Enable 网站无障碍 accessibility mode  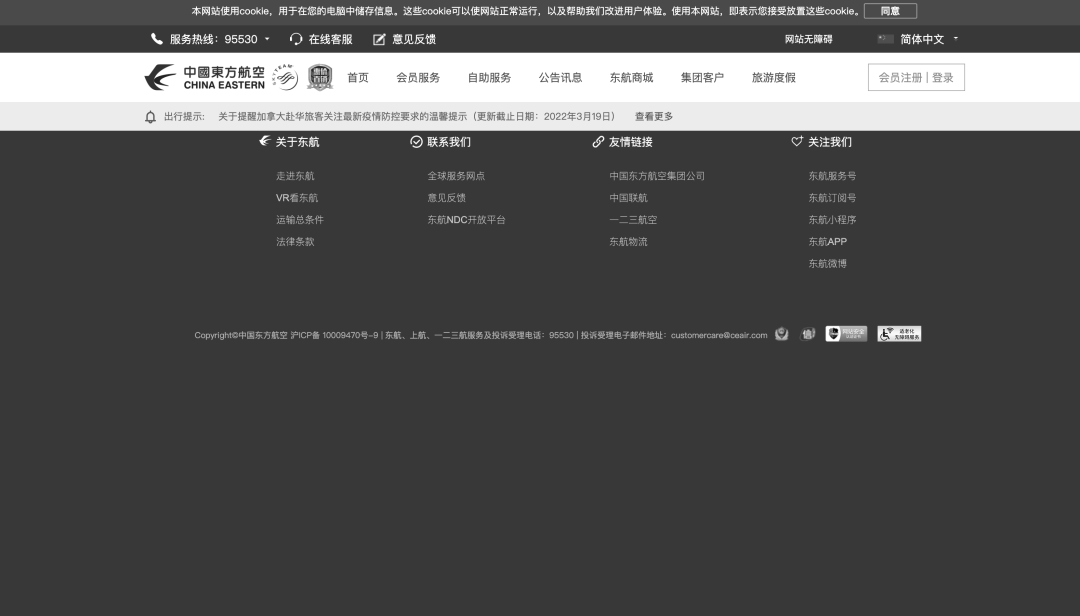pyautogui.click(x=808, y=39)
